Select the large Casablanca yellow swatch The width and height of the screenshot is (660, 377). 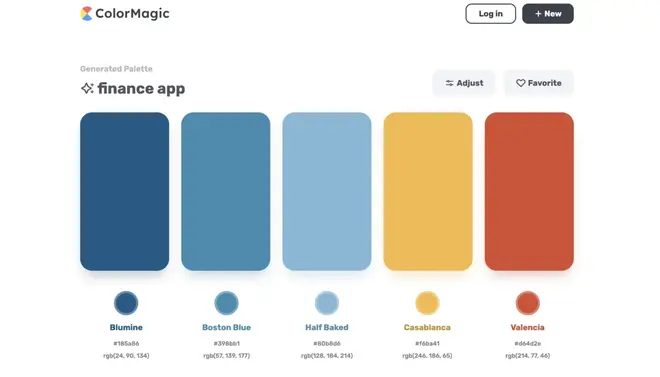(x=428, y=191)
